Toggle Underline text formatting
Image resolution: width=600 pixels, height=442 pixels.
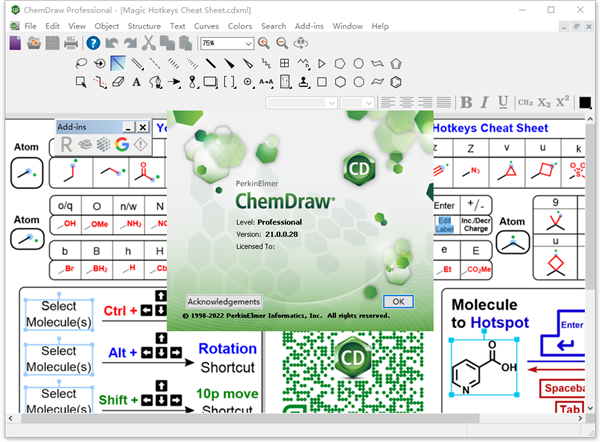pyautogui.click(x=501, y=102)
